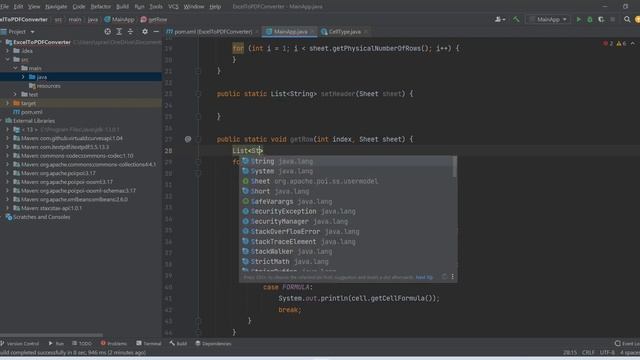Open the Build menu

[122, 7]
